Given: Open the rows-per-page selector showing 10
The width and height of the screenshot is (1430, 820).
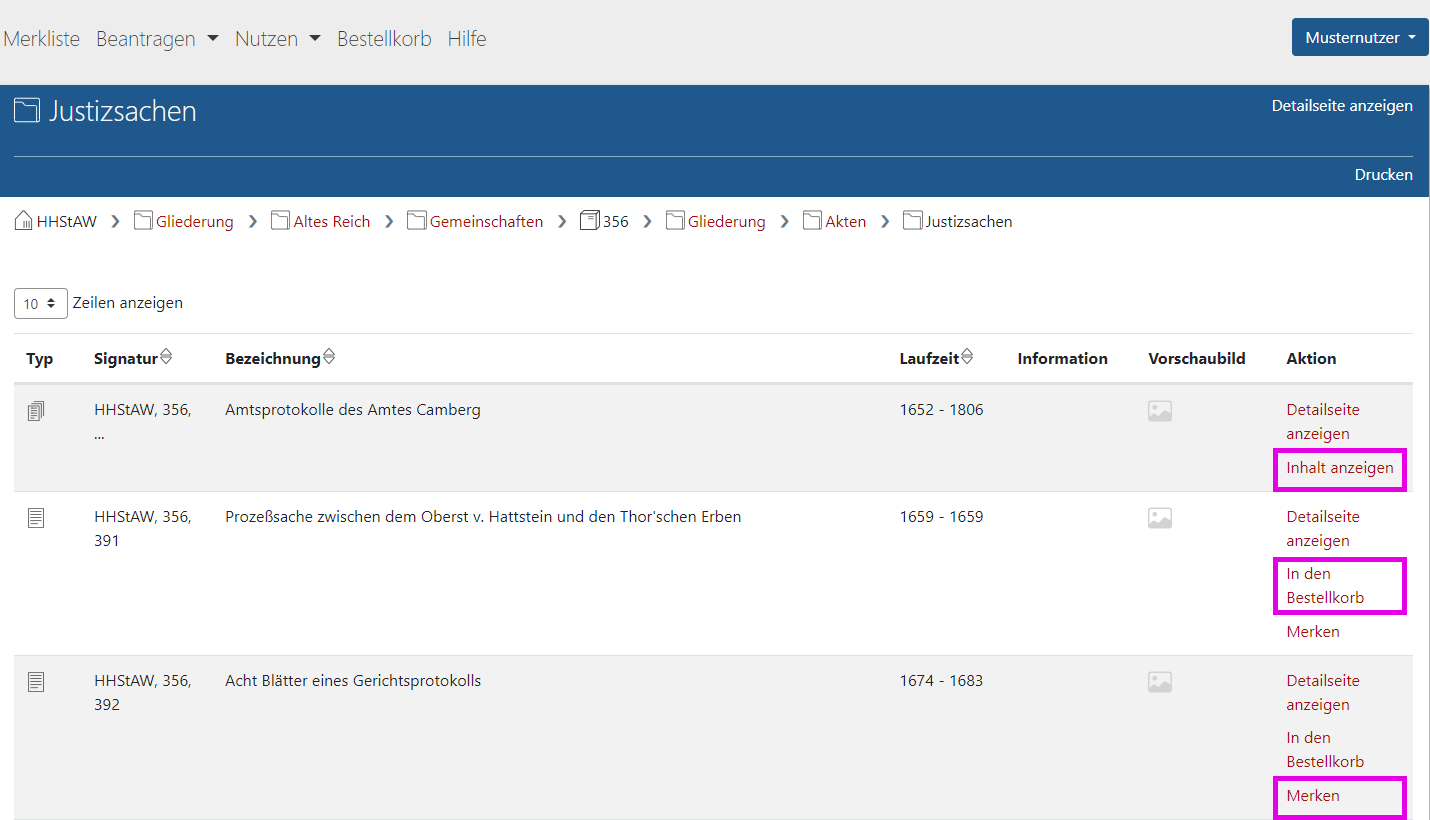Looking at the screenshot, I should coord(41,303).
